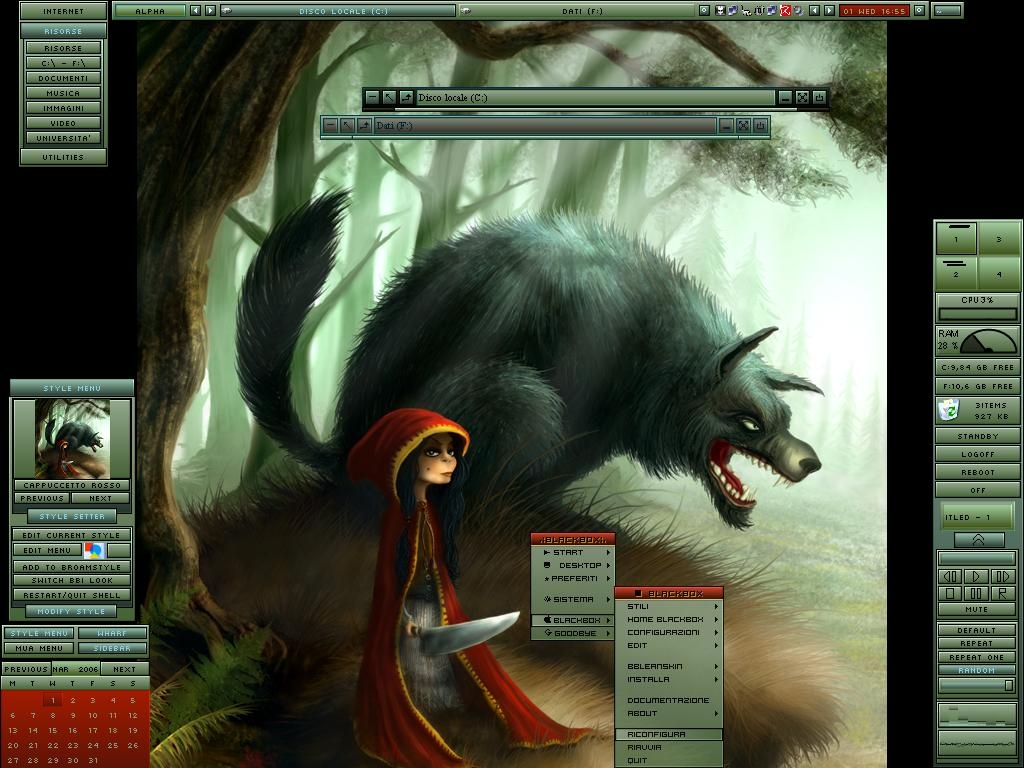The width and height of the screenshot is (1024, 768).
Task: Click the up-level arrow icon on the Disco locale (C:) window
Action: pyautogui.click(x=406, y=98)
